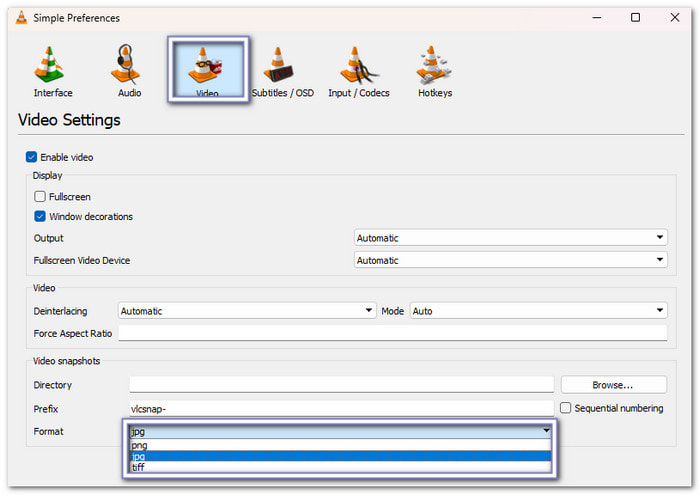Maximize the Simple Preferences window

pos(635,18)
